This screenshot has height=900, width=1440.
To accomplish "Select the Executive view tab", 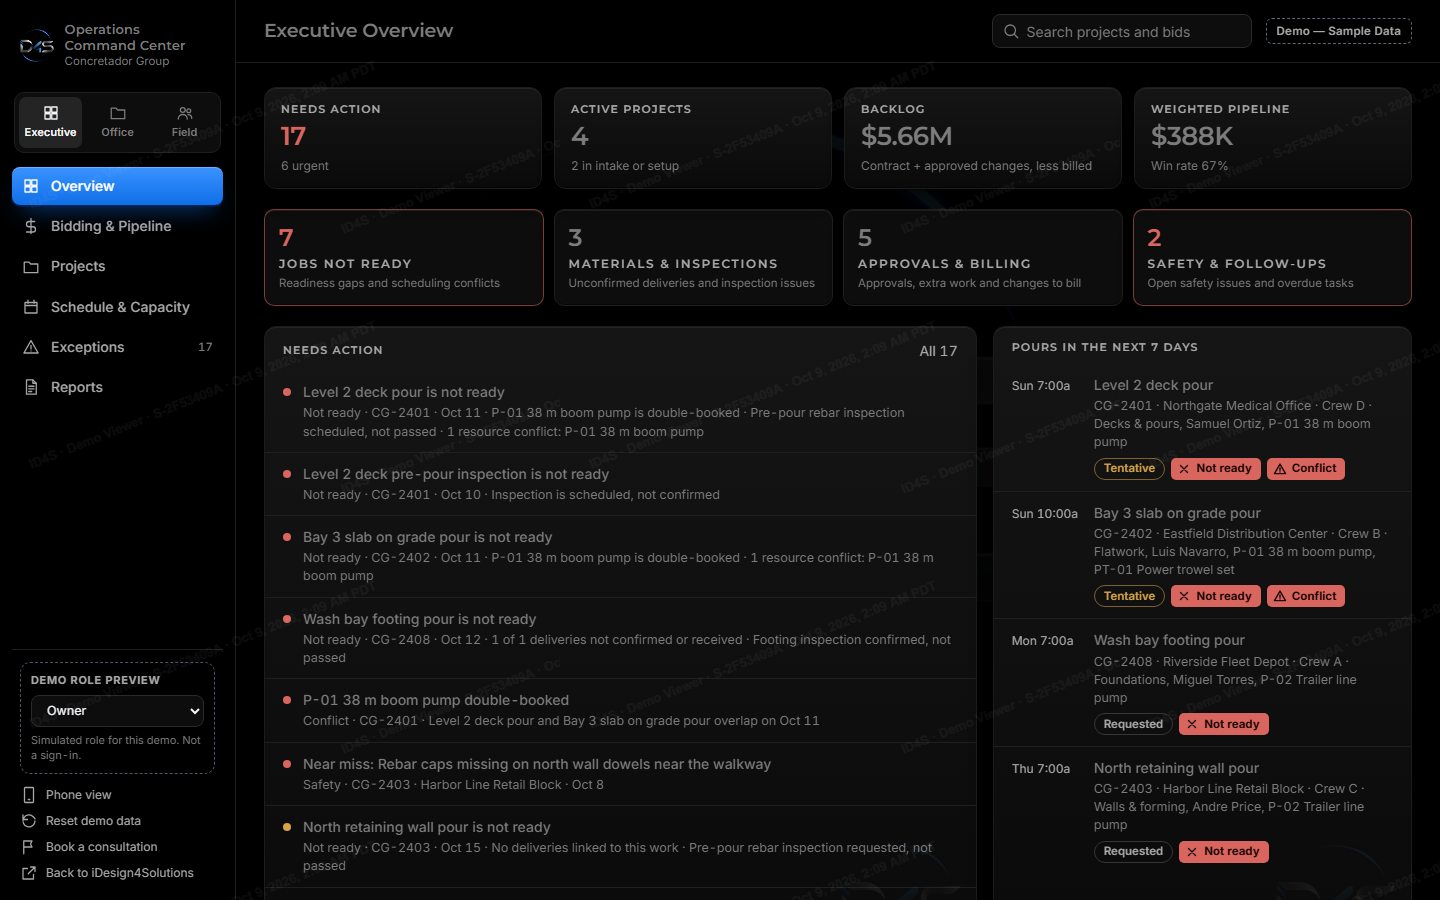I will pyautogui.click(x=50, y=122).
